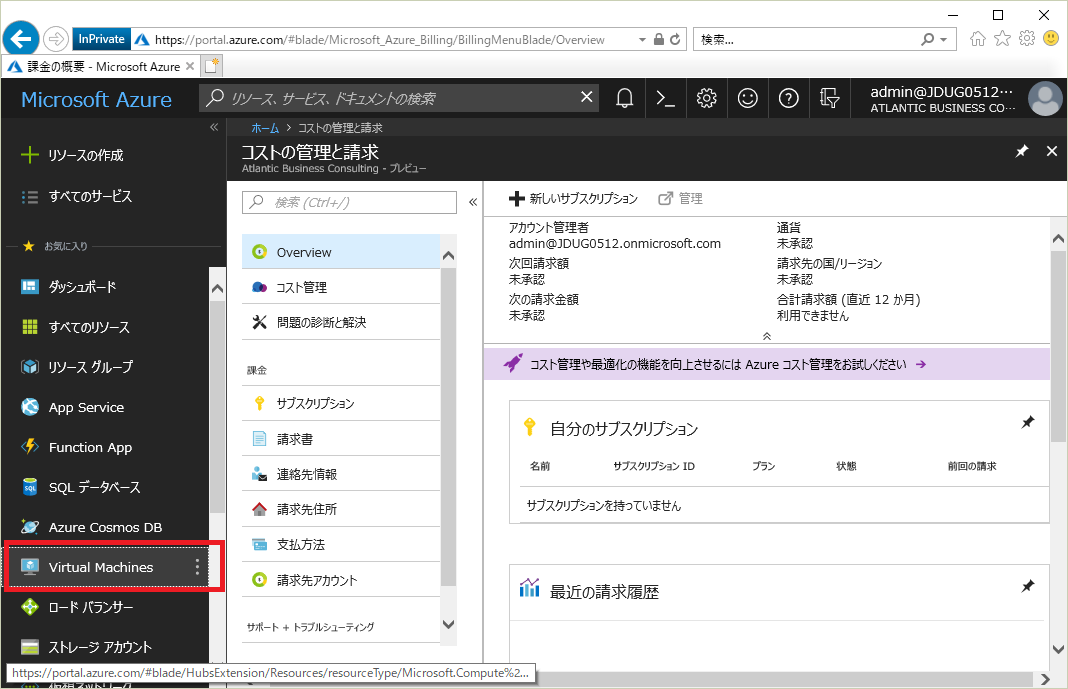Open the Azure notifications bell
The height and width of the screenshot is (689, 1068).
tap(625, 99)
